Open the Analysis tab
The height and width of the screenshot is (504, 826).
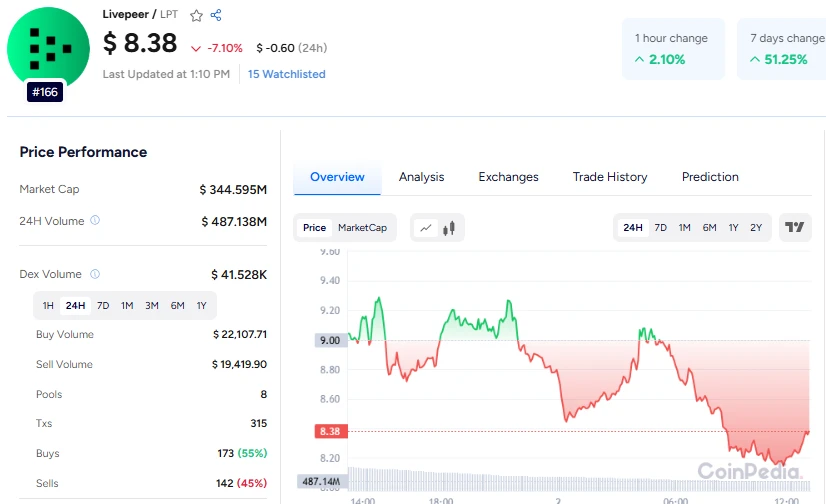[x=421, y=177]
